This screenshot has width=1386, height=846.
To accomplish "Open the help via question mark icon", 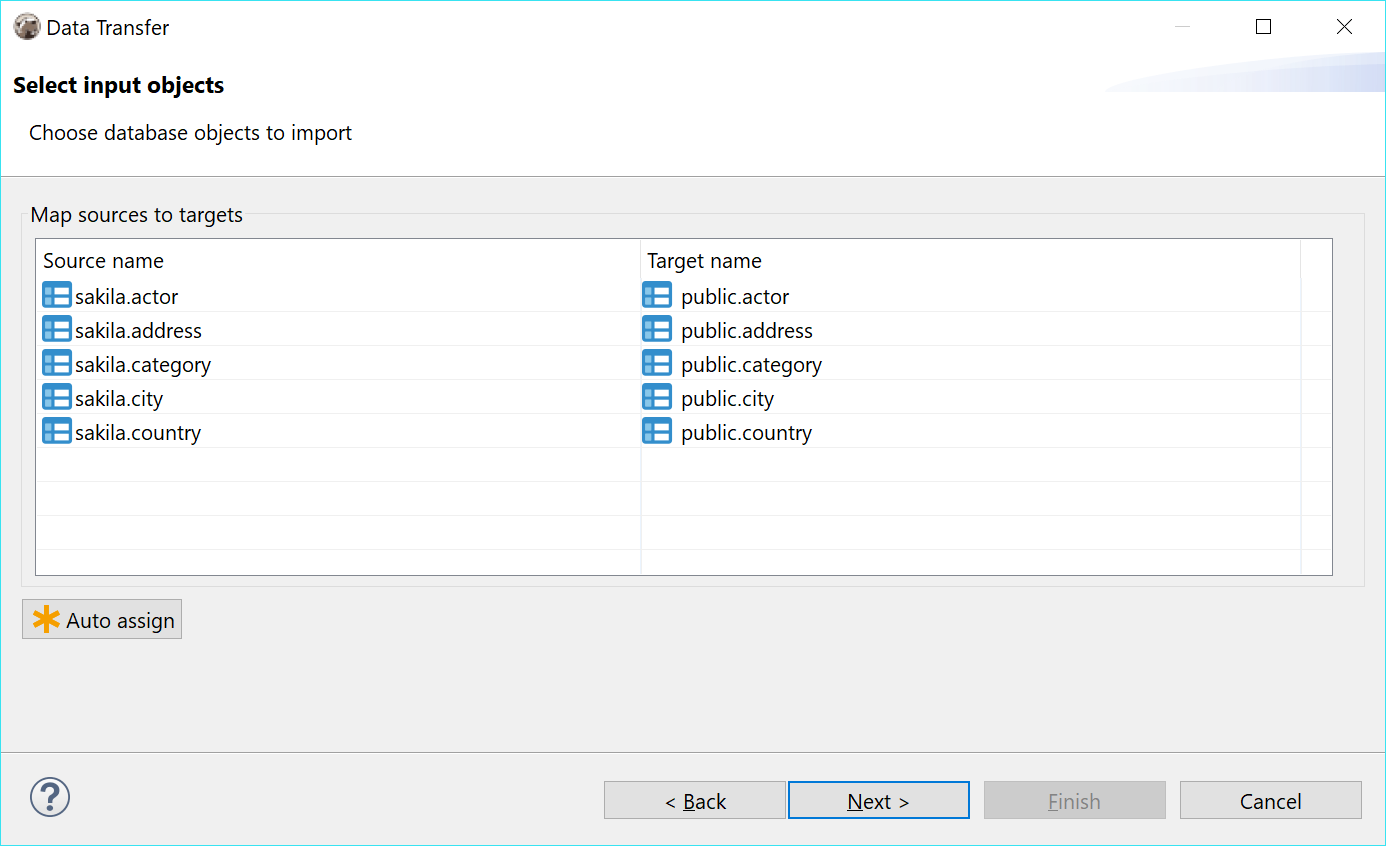I will [49, 797].
